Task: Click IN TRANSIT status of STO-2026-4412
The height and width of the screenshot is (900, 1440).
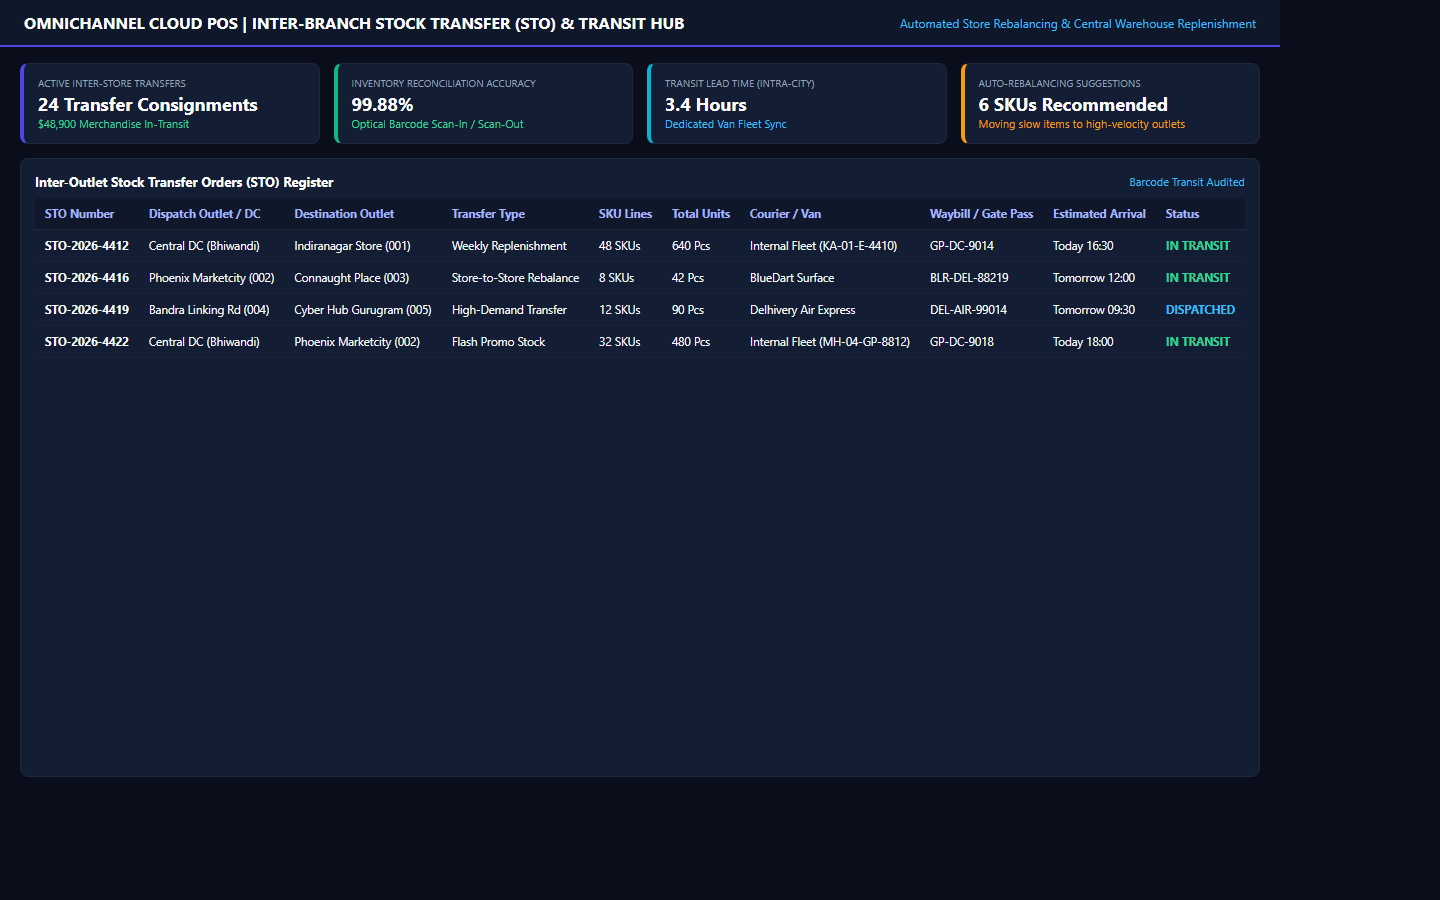Action: pyautogui.click(x=1198, y=246)
